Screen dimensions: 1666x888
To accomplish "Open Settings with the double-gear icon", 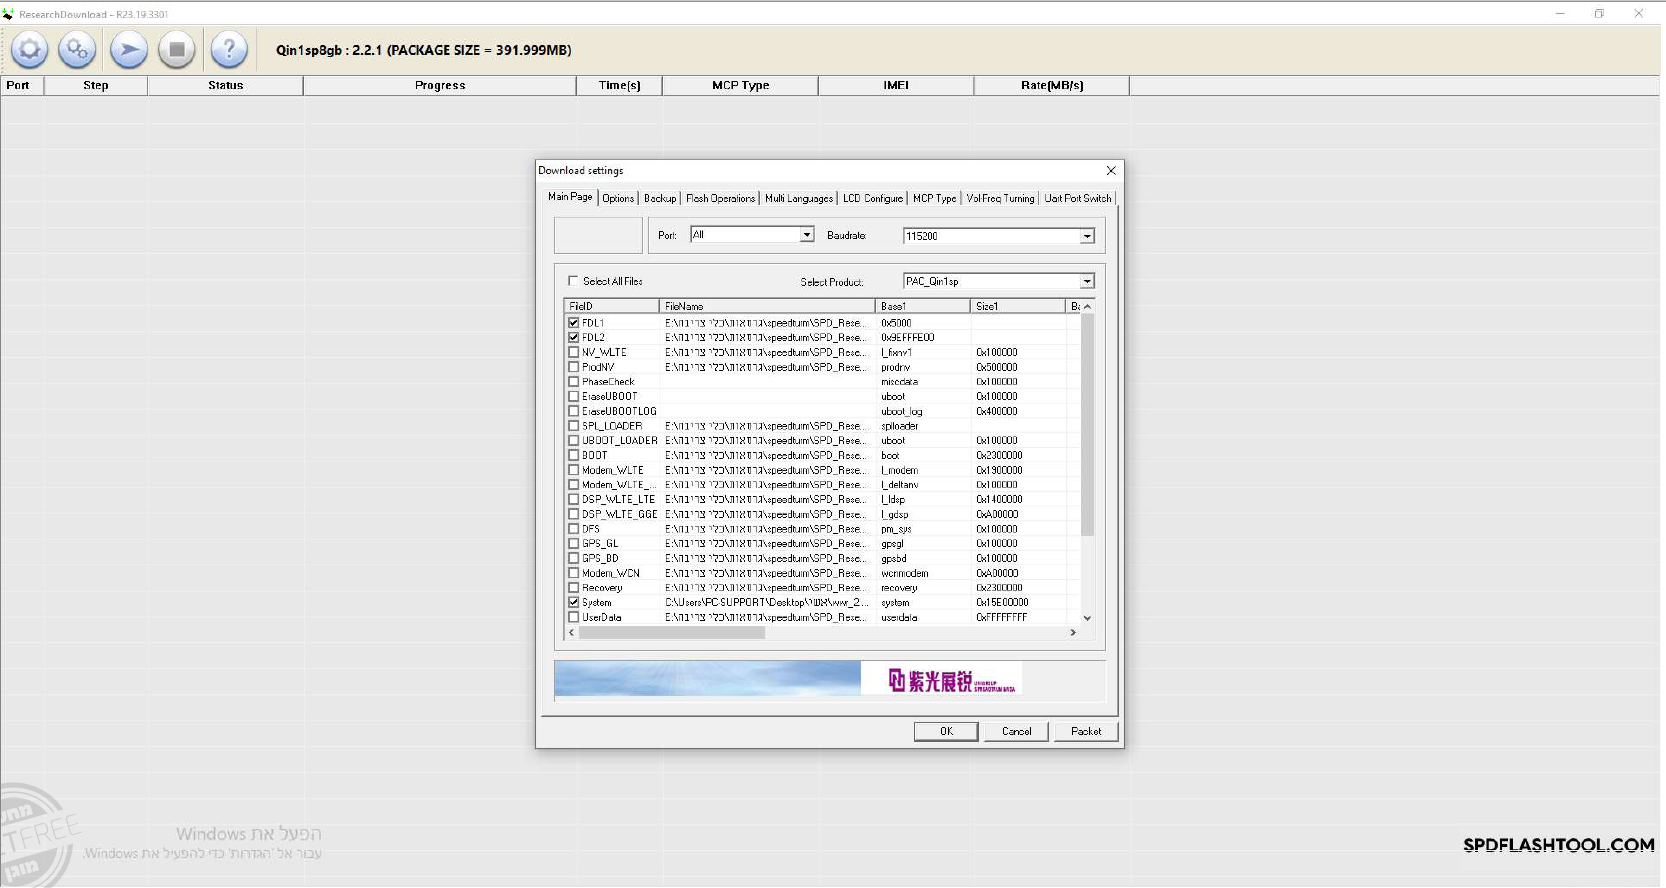I will click(77, 49).
